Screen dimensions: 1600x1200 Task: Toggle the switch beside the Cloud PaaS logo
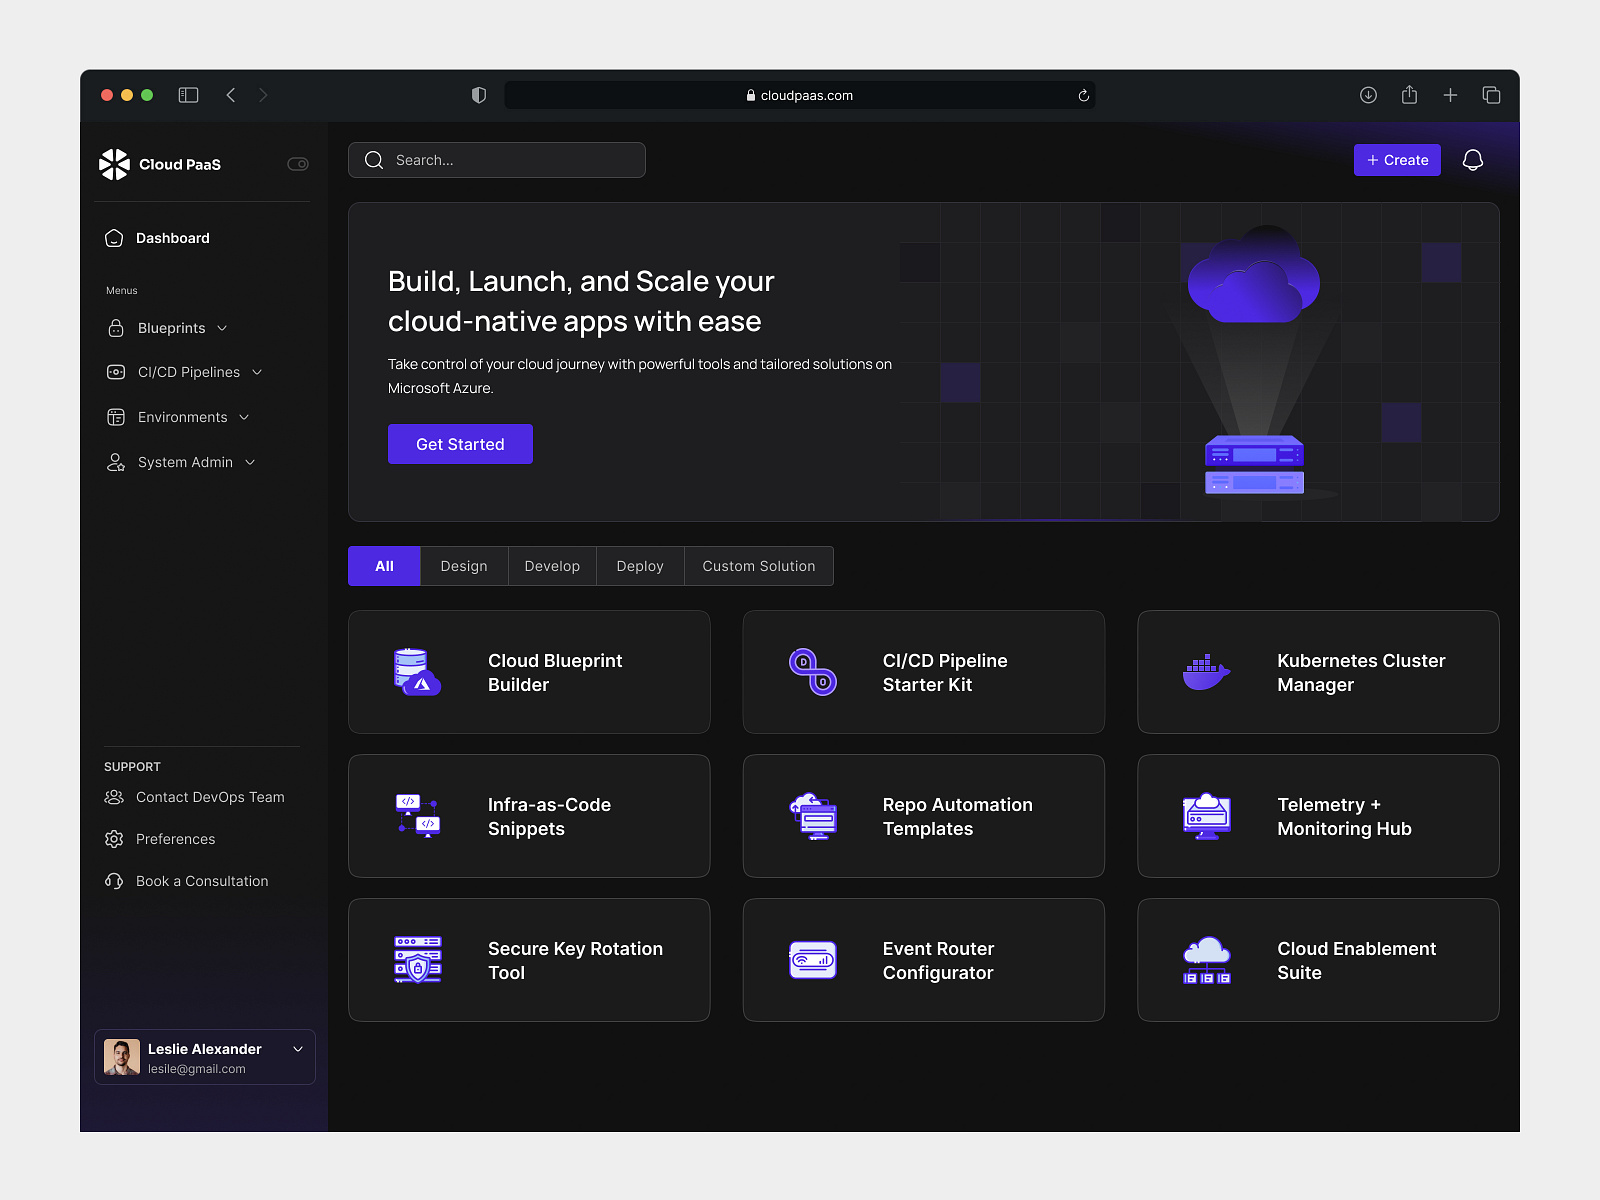pyautogui.click(x=297, y=164)
